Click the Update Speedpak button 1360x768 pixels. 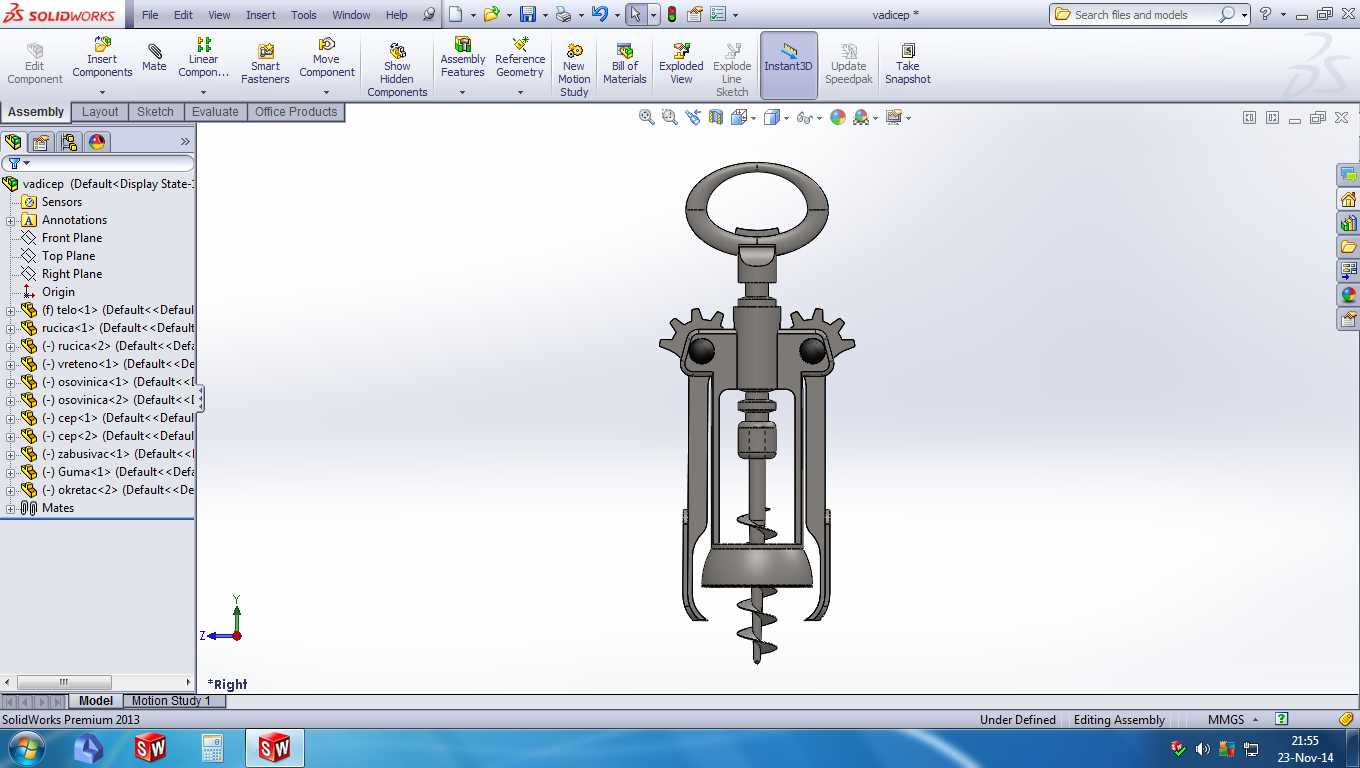click(x=848, y=64)
